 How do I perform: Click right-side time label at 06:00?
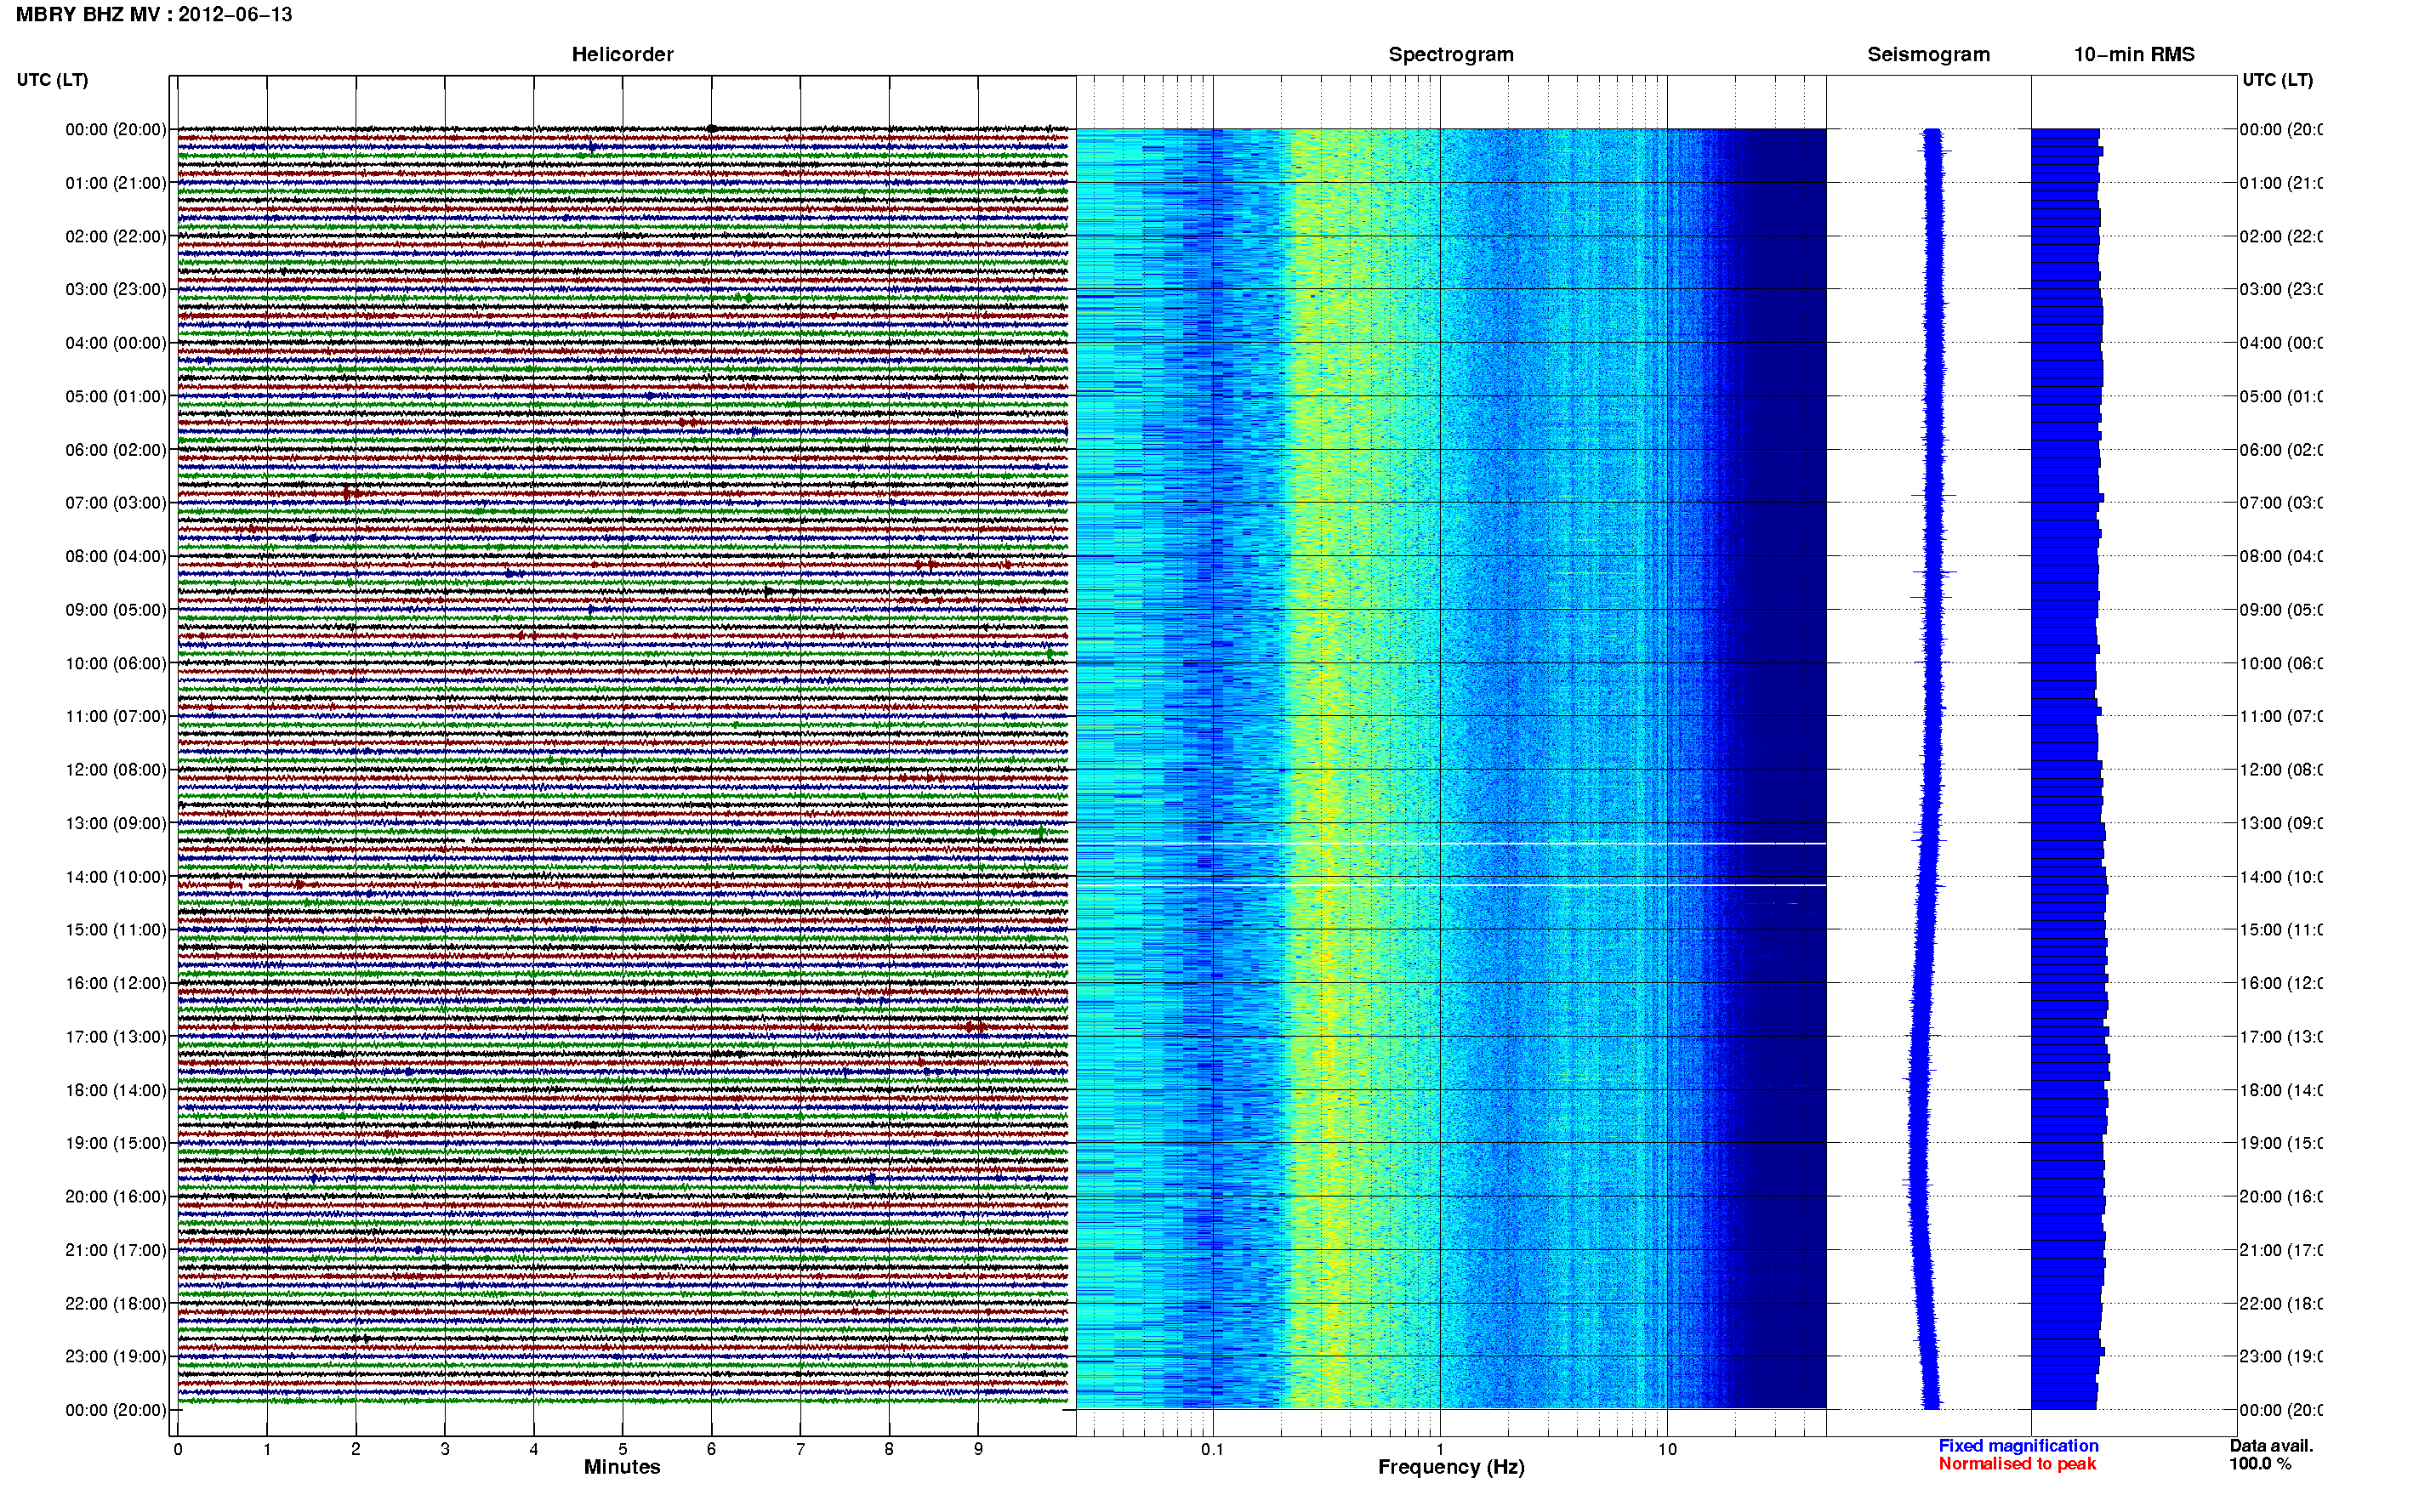(2281, 450)
